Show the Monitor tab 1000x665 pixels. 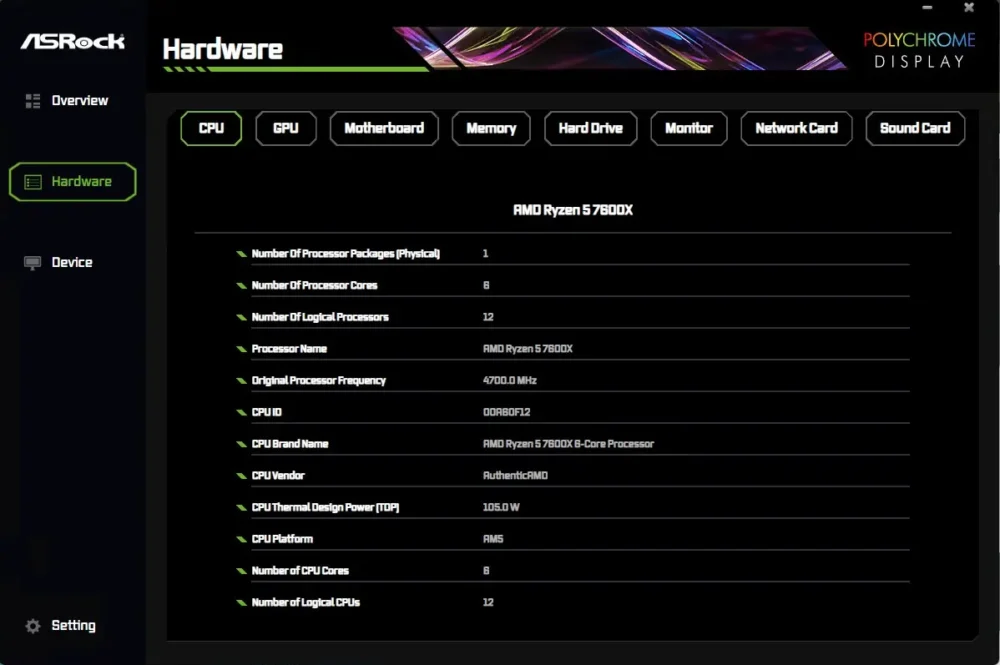click(x=689, y=128)
